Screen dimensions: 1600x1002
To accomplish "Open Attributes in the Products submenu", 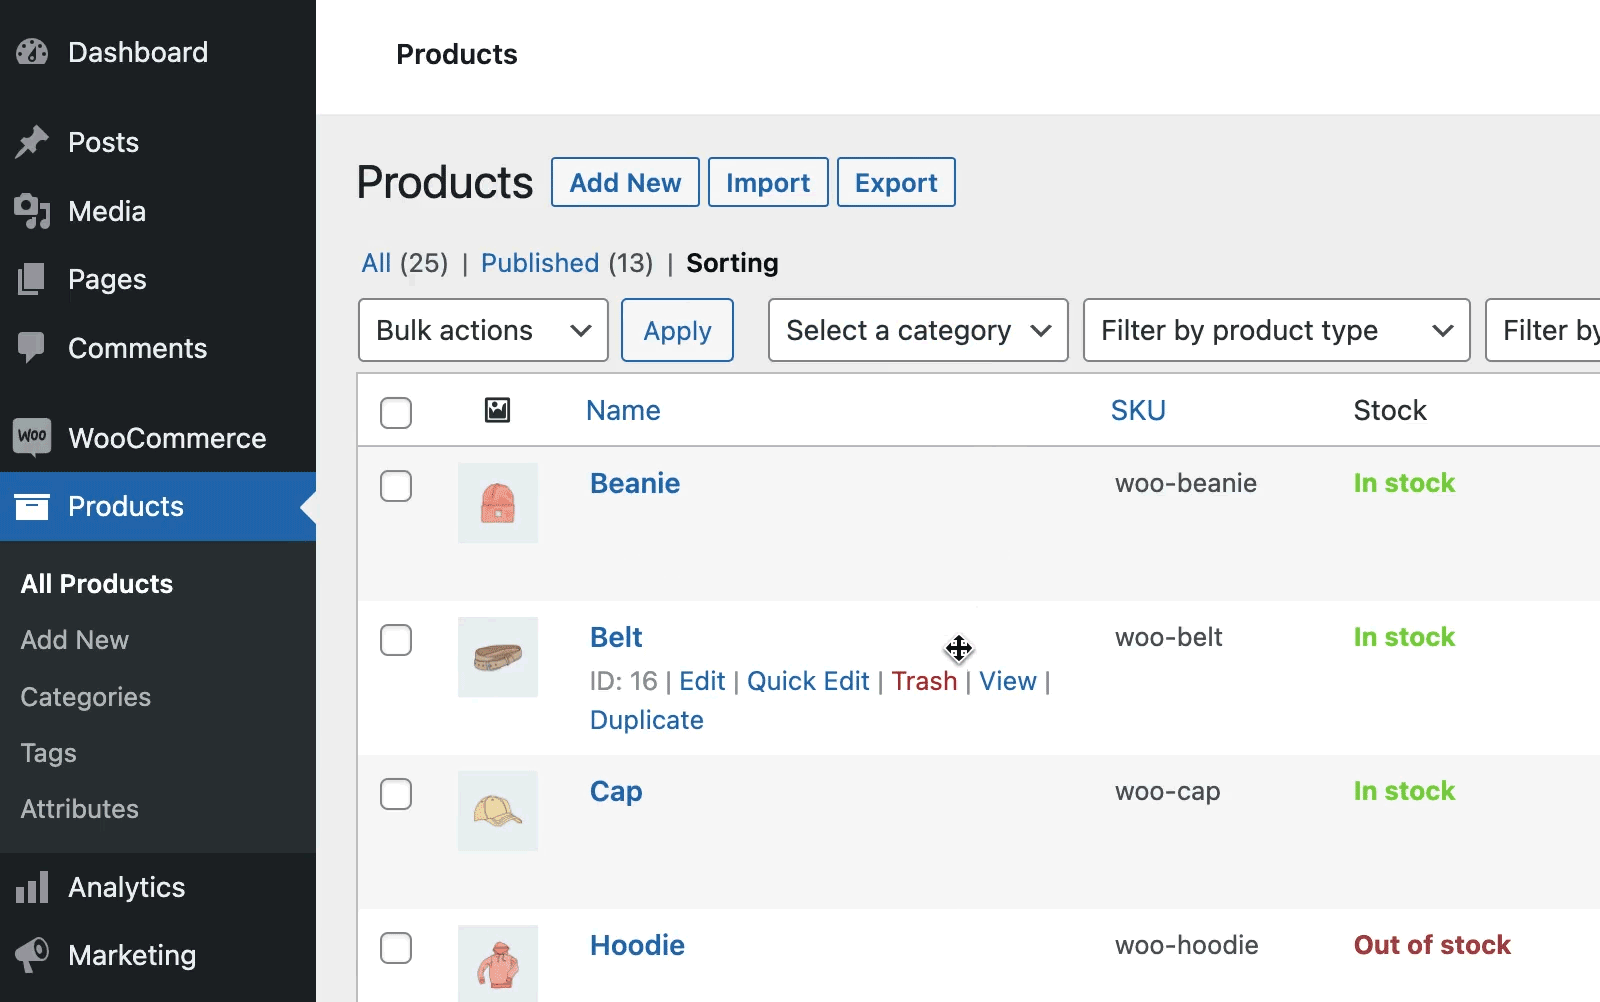I will [80, 809].
